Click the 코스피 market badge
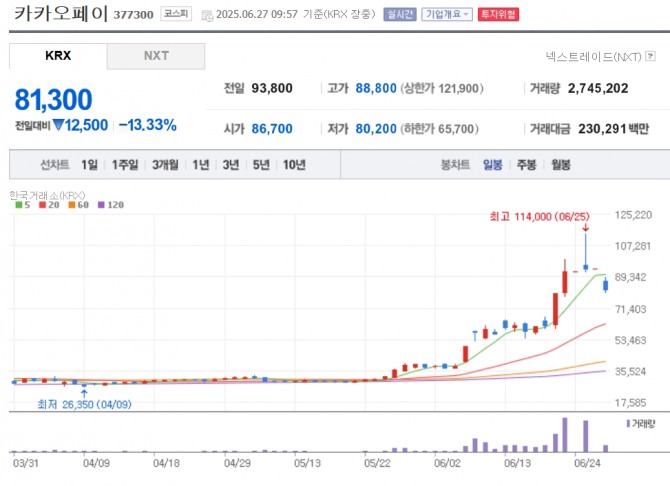This screenshot has width=670, height=486. pyautogui.click(x=176, y=15)
